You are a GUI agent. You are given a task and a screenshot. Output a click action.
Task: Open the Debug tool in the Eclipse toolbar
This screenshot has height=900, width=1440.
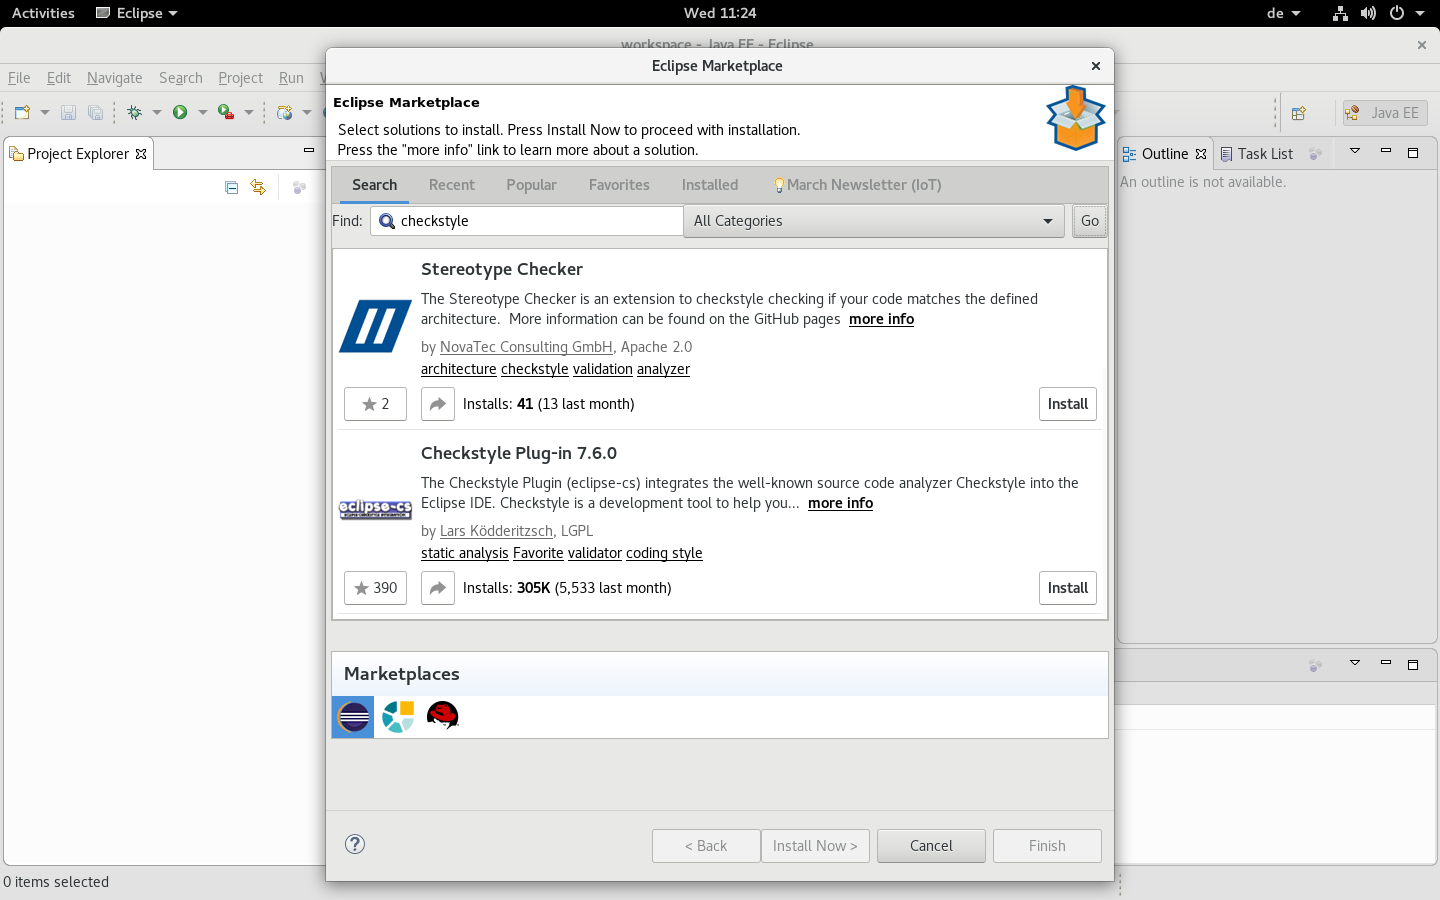coord(135,112)
